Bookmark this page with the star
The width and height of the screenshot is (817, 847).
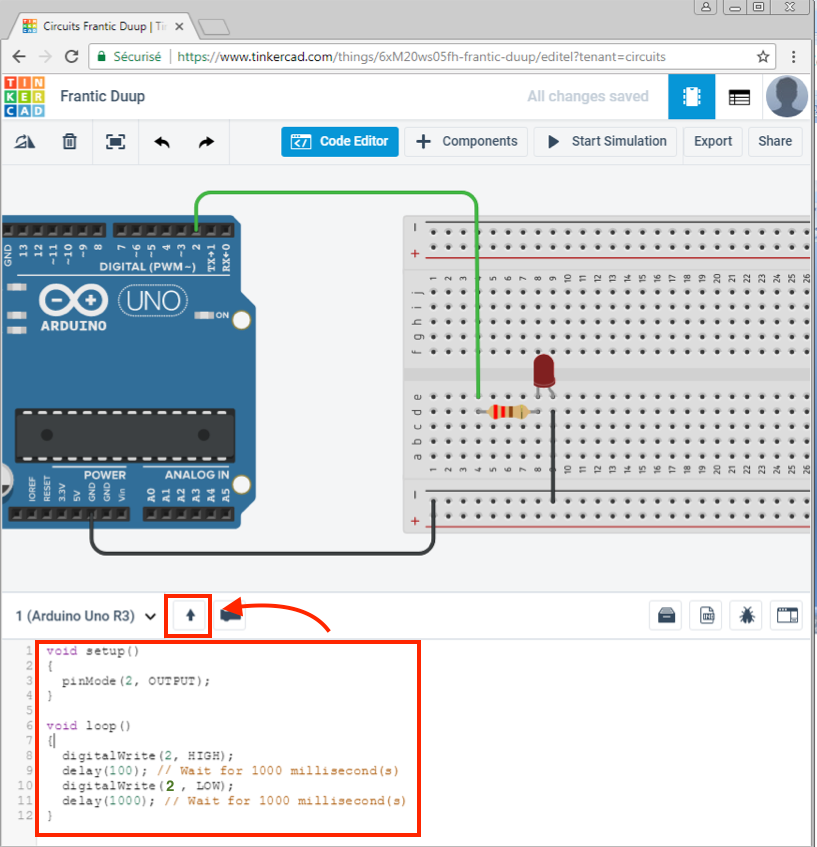coord(763,57)
